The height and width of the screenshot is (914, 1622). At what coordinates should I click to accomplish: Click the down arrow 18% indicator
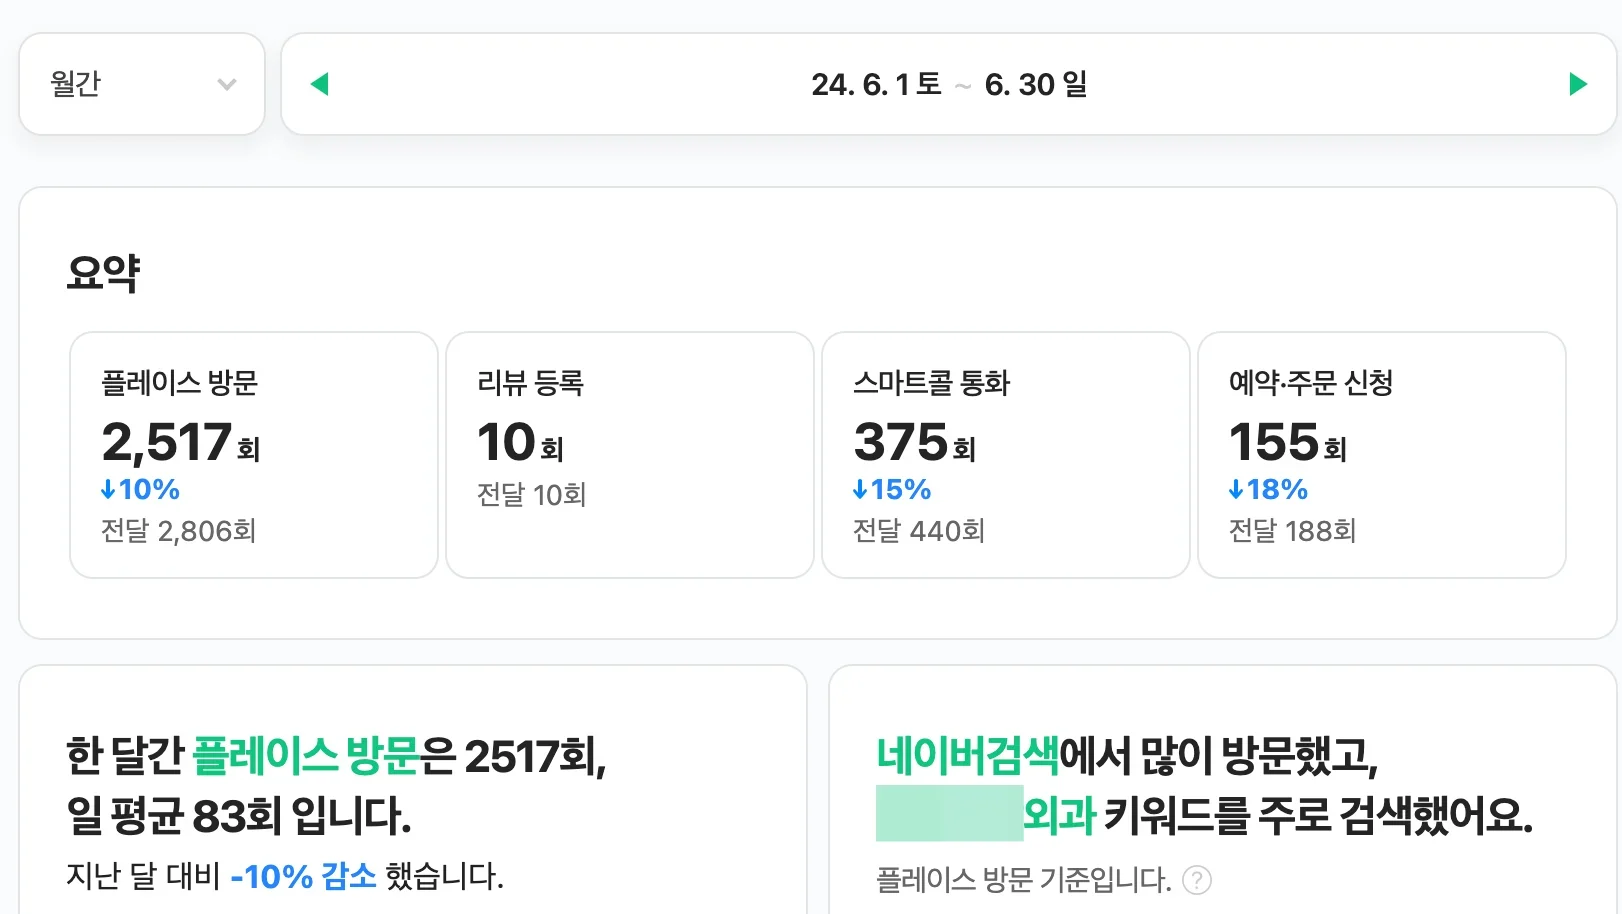1268,490
